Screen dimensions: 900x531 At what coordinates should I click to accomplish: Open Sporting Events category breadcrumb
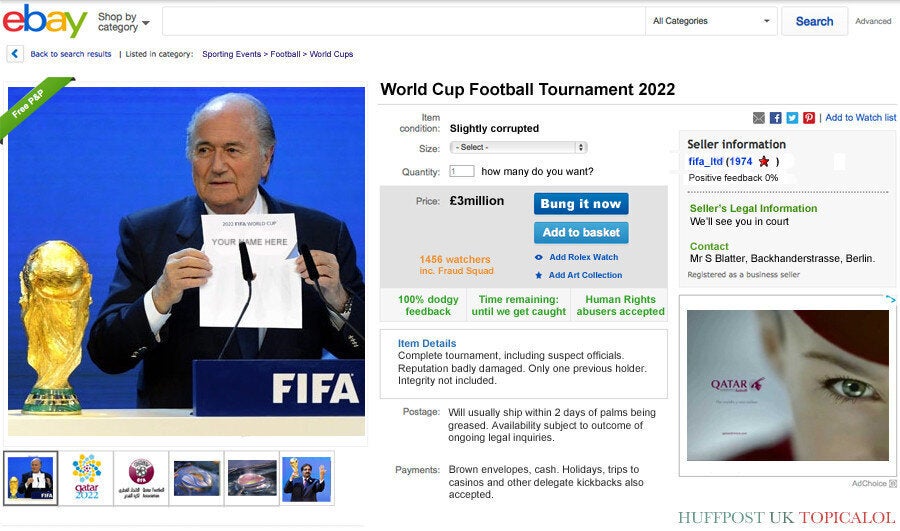tap(231, 54)
